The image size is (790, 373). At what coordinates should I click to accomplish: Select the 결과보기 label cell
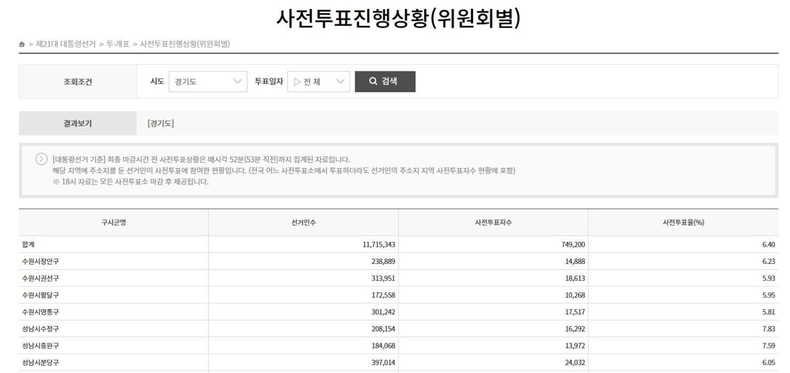tap(78, 123)
